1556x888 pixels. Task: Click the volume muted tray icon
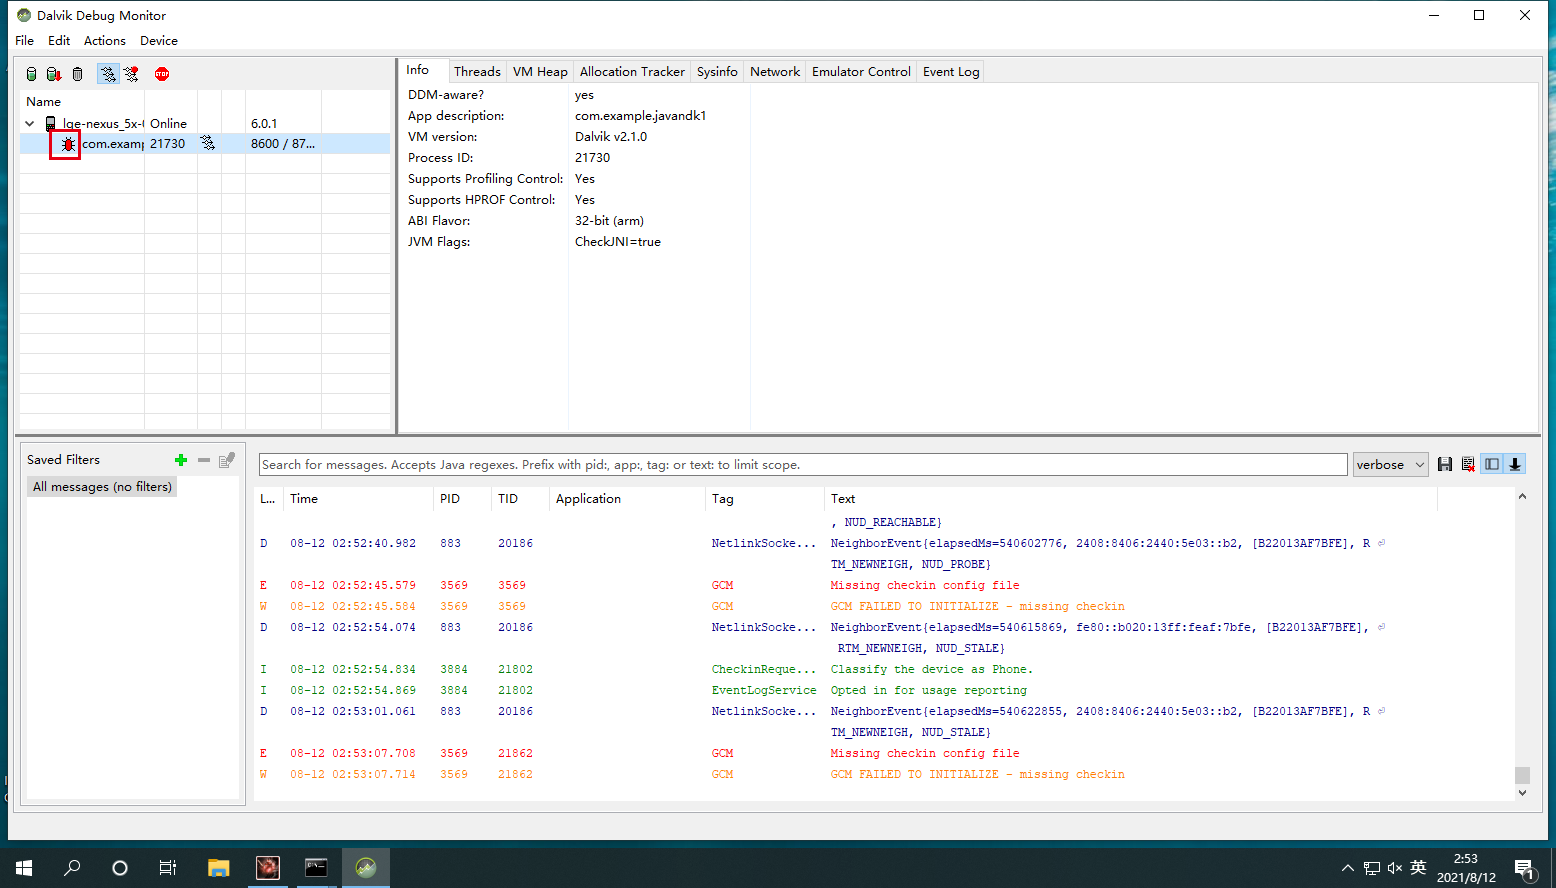(1395, 868)
